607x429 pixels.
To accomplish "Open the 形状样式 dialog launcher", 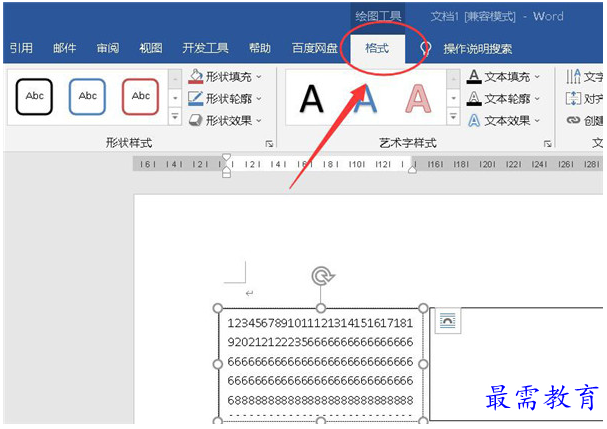I will pos(269,144).
